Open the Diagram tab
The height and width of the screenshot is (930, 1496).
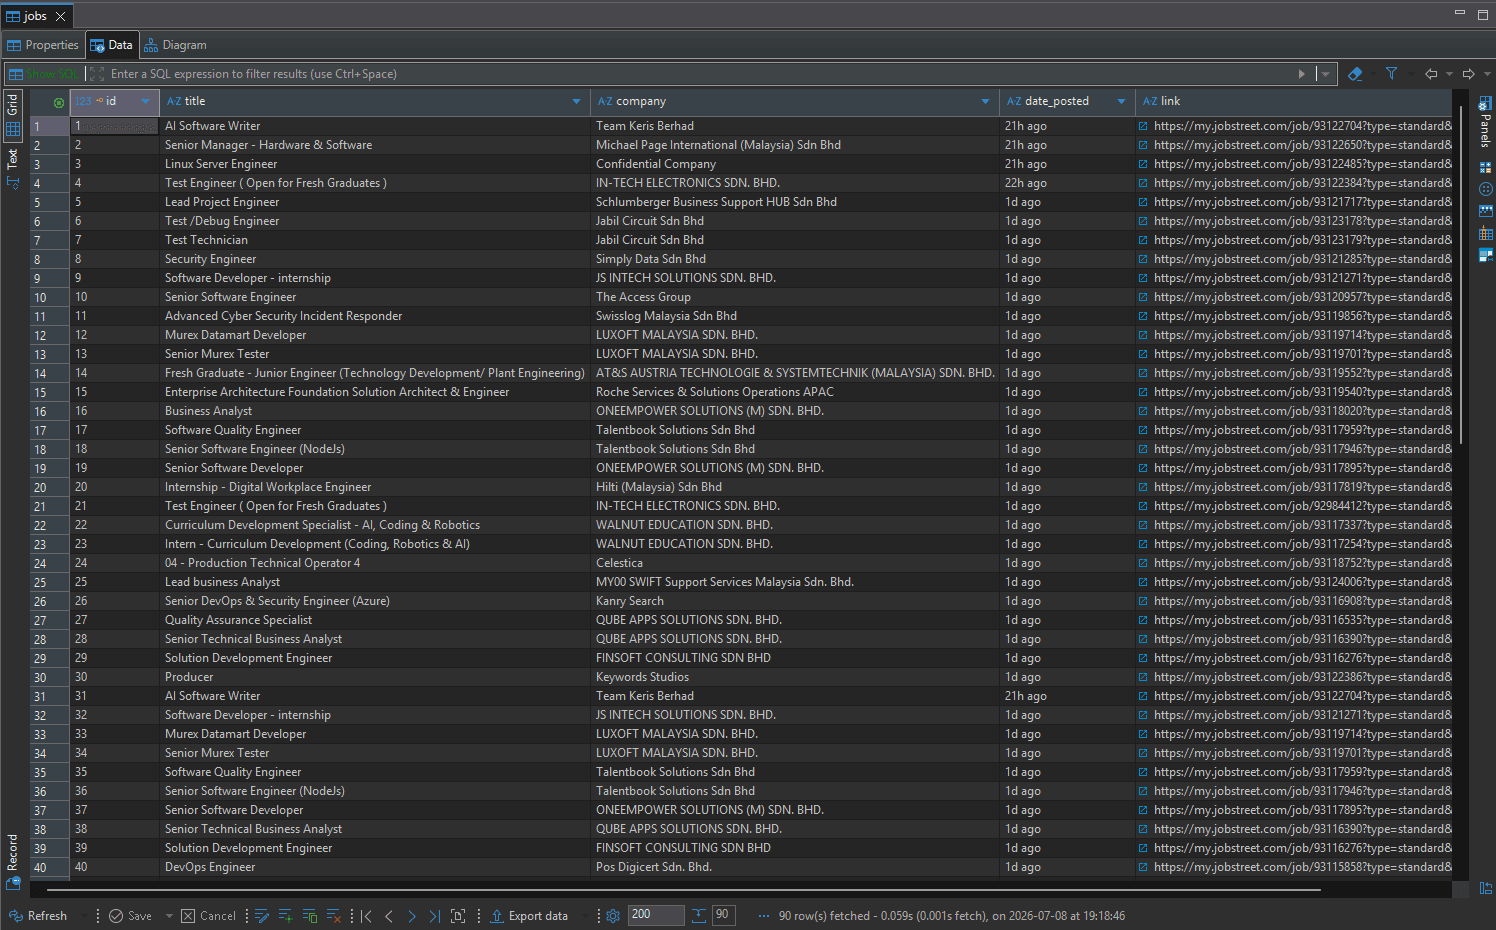coord(175,45)
